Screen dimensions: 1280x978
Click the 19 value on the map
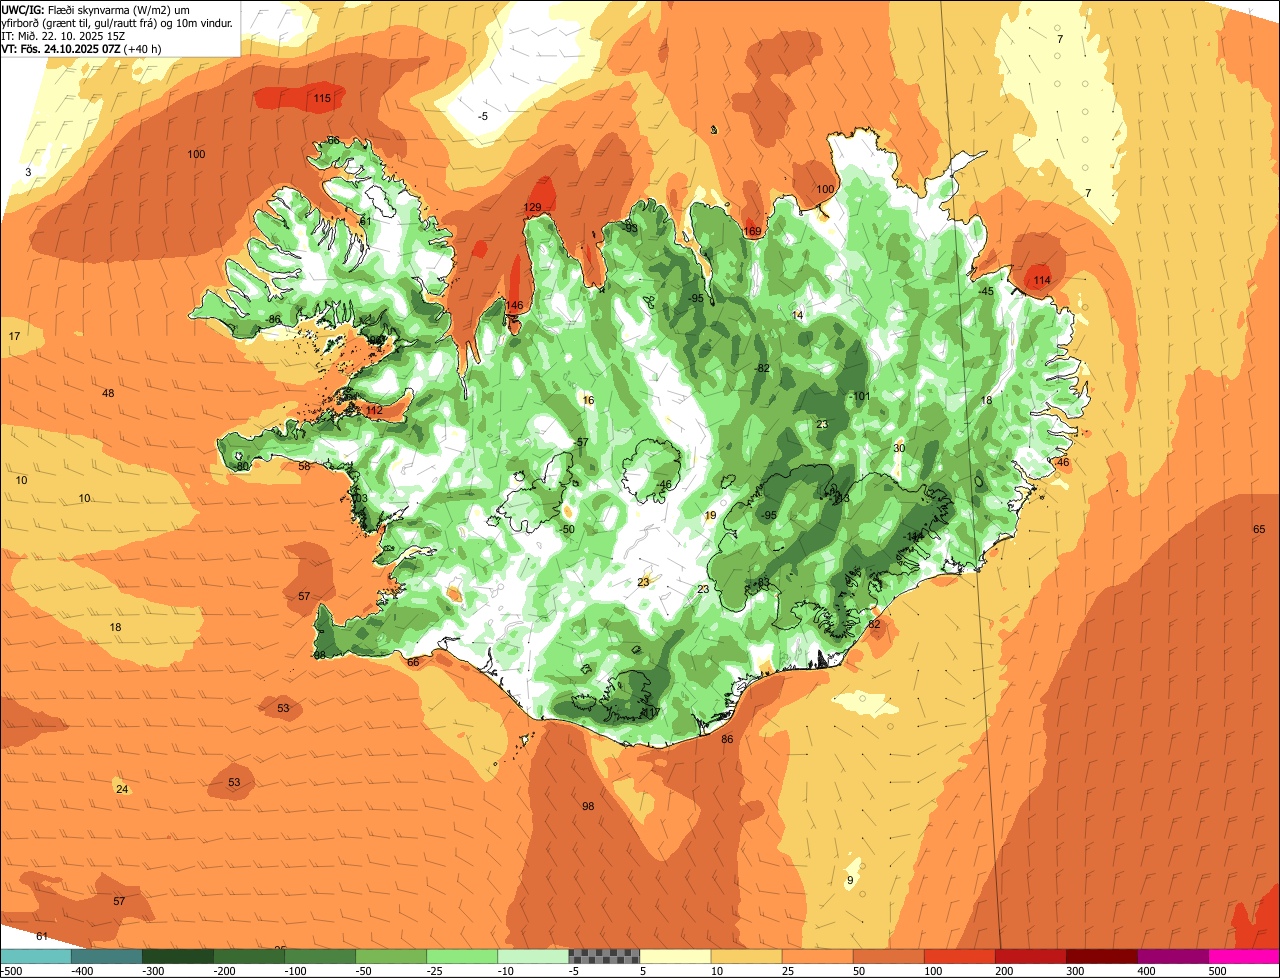coord(710,515)
